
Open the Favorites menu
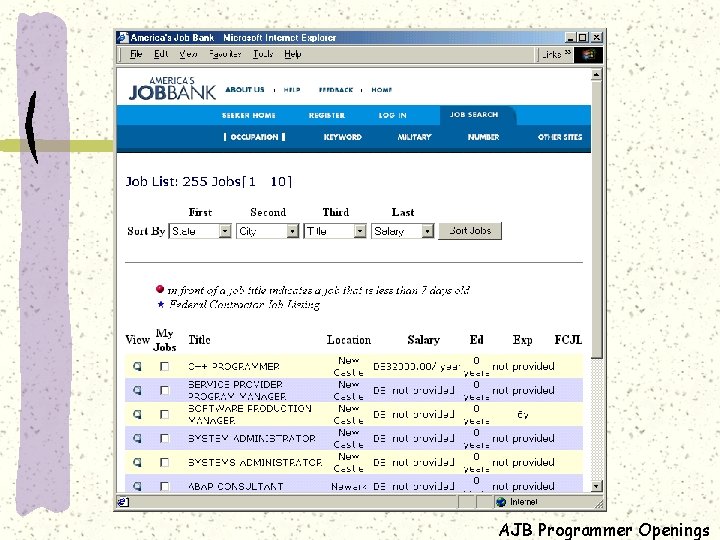[225, 54]
